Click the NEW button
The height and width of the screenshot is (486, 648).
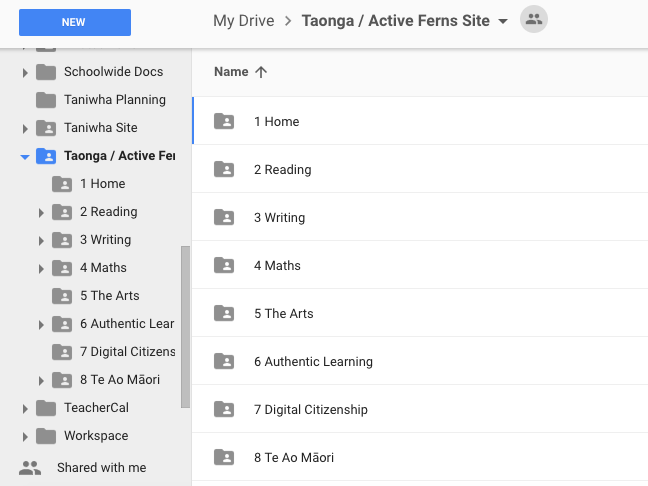[x=75, y=22]
